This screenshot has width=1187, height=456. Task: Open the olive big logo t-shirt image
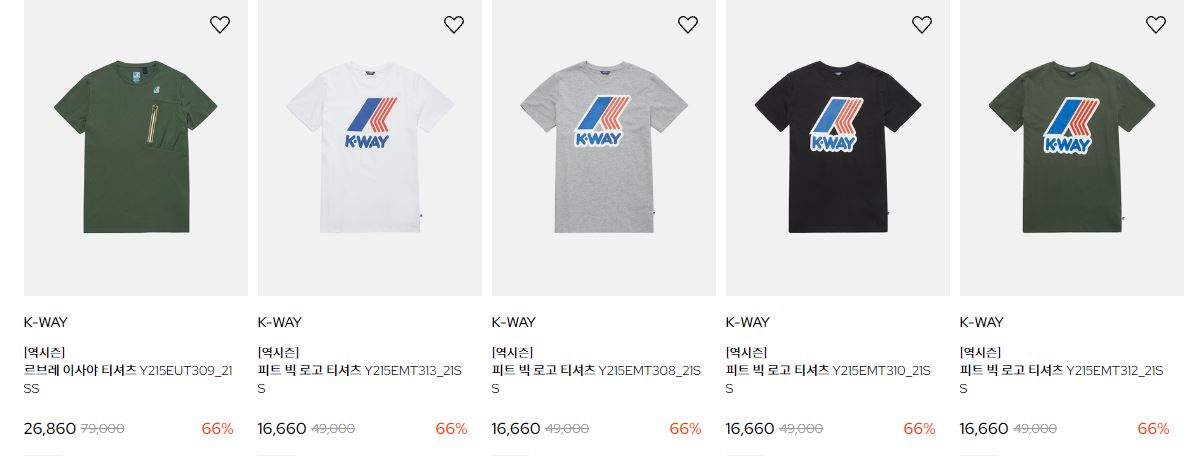click(x=1071, y=148)
